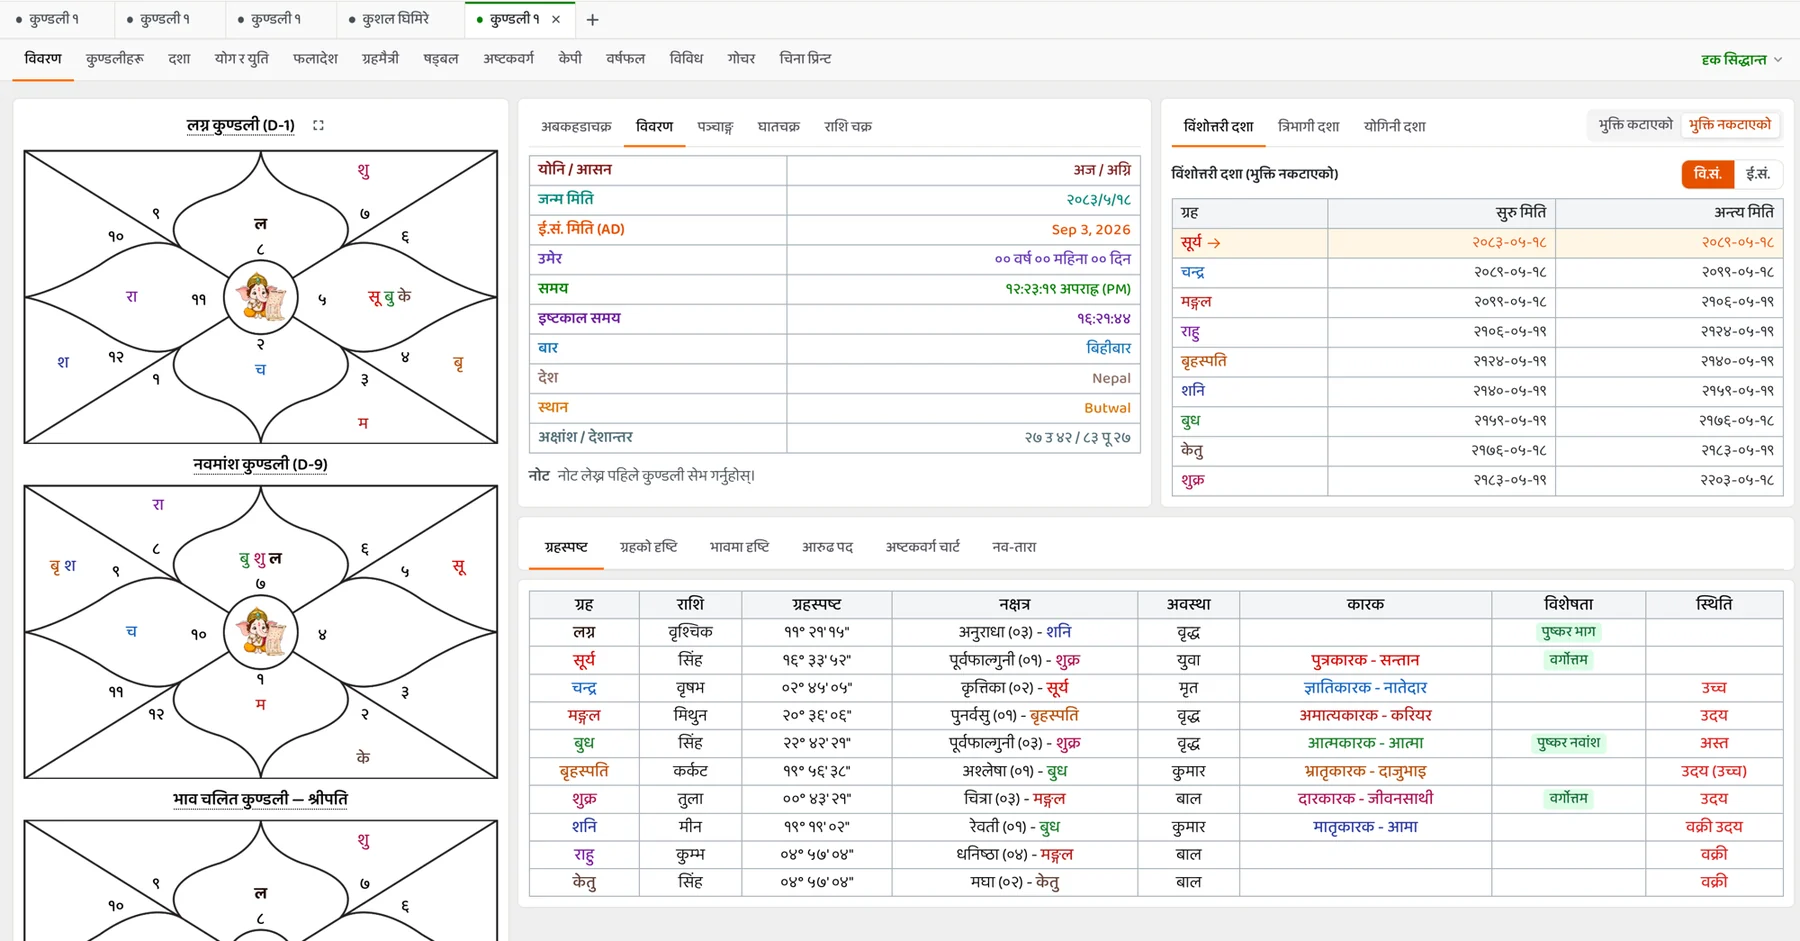Open the ग्रहको दृष्टि tab

click(648, 547)
